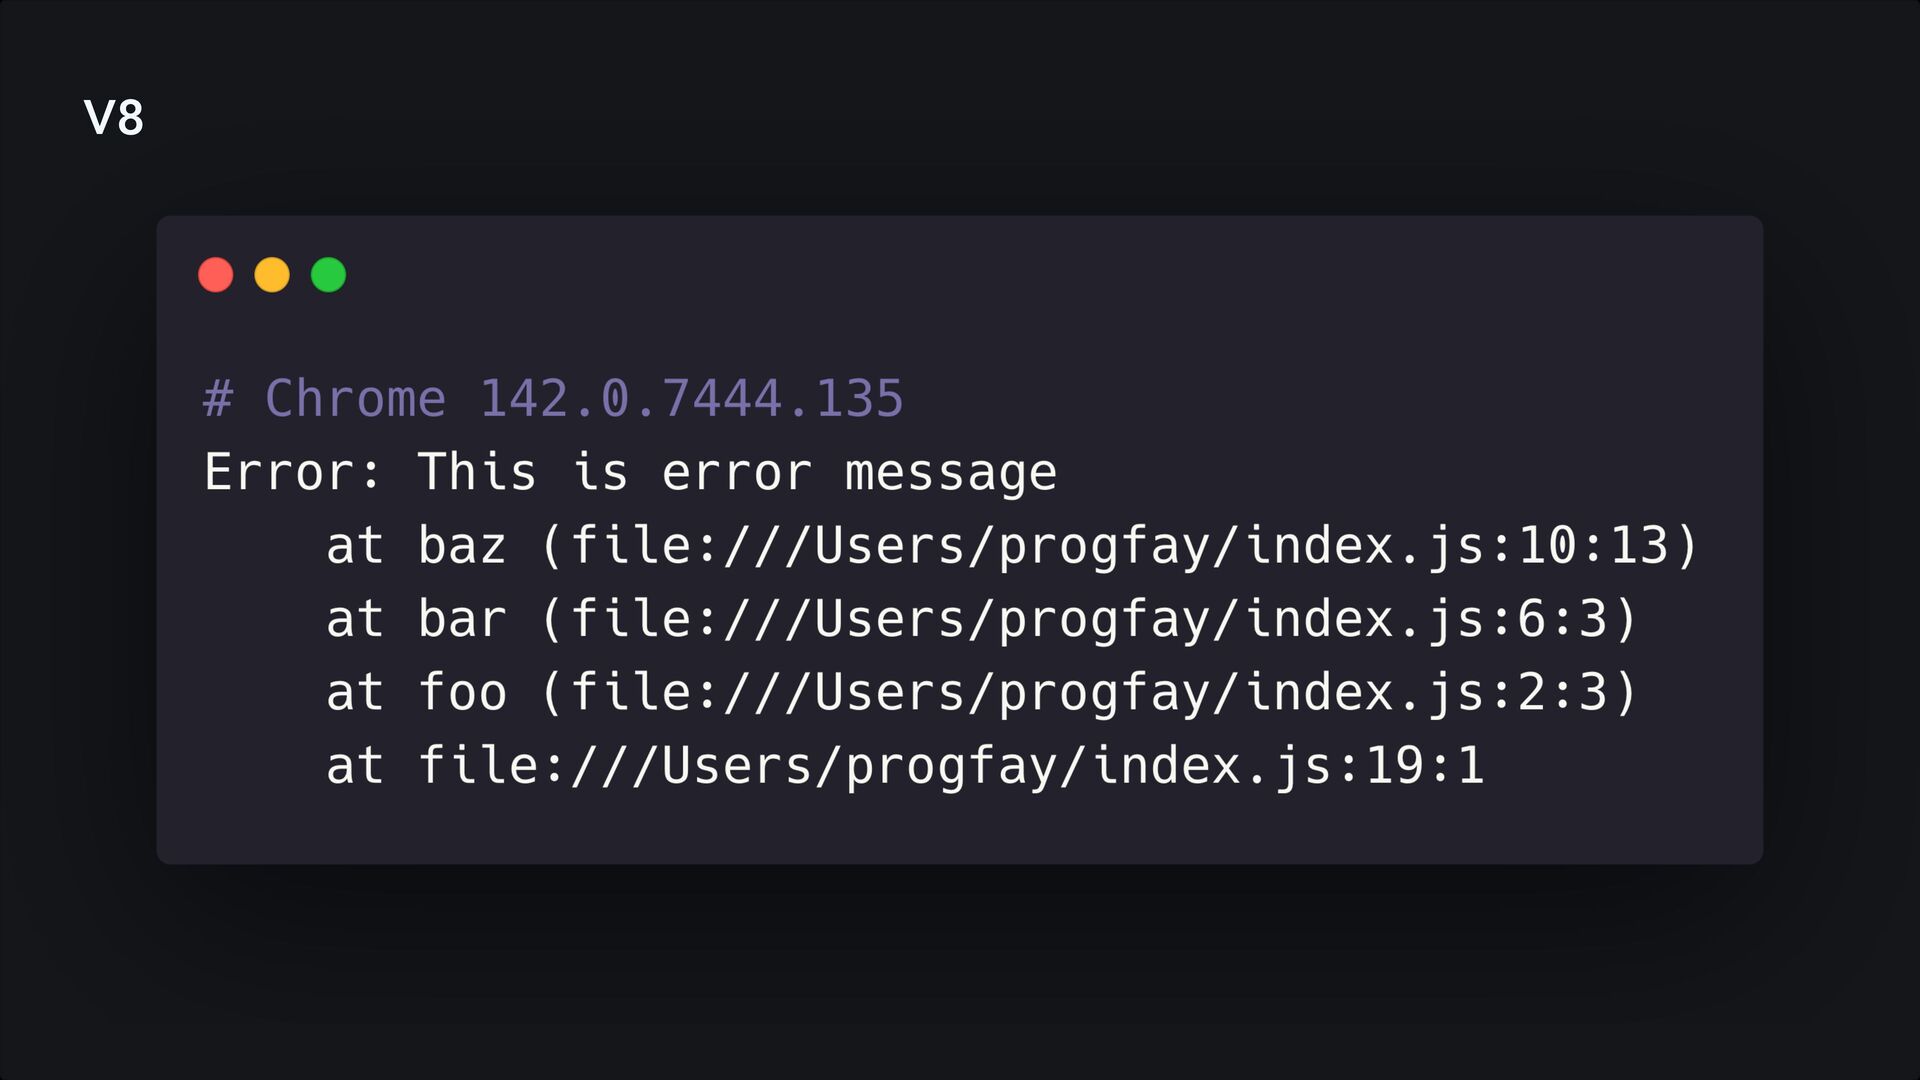Click the "Error:" word
This screenshot has width=1920, height=1080.
(x=292, y=472)
